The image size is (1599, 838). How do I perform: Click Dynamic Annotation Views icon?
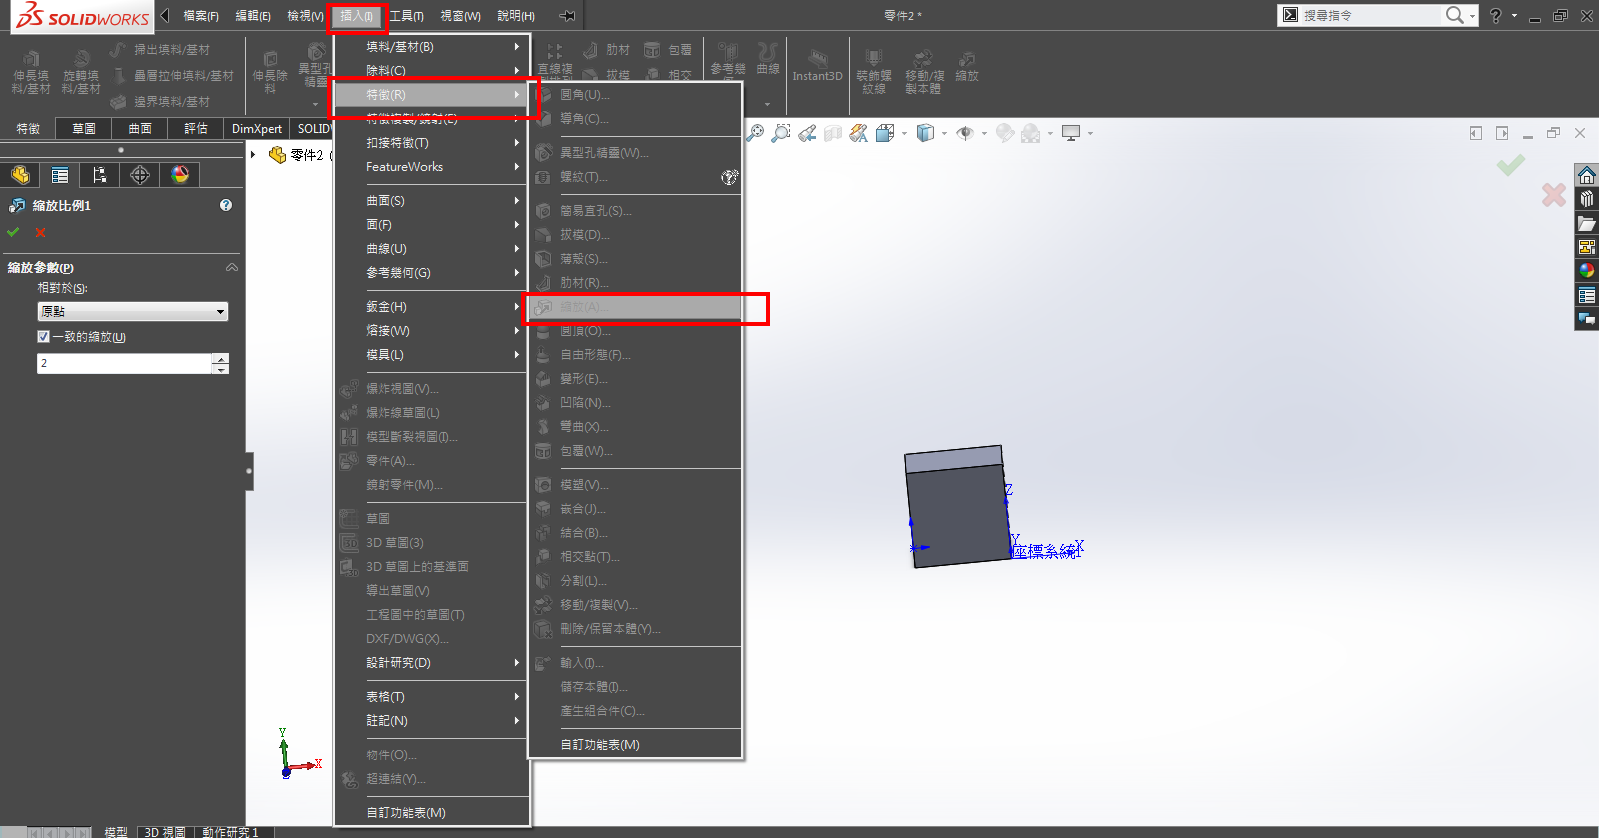pos(859,133)
